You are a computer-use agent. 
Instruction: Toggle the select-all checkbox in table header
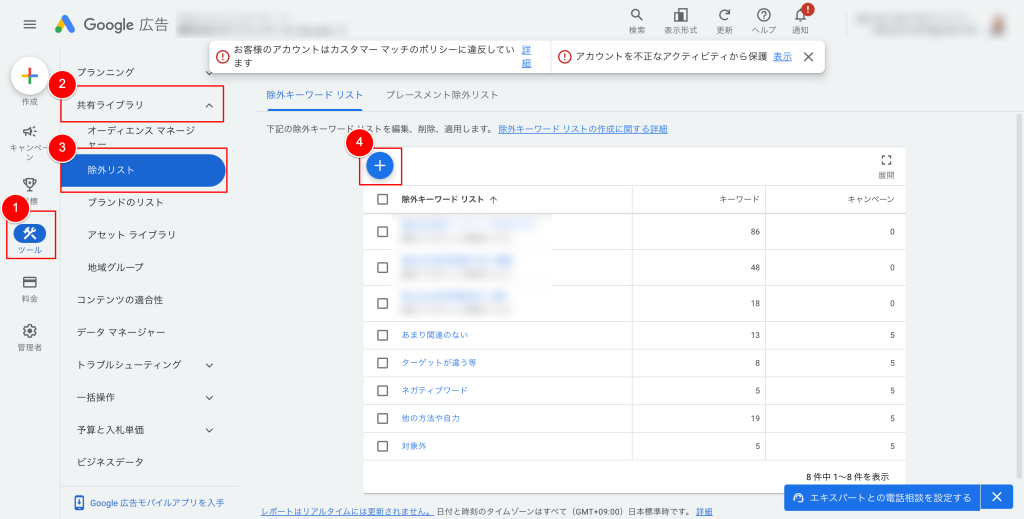coord(383,199)
